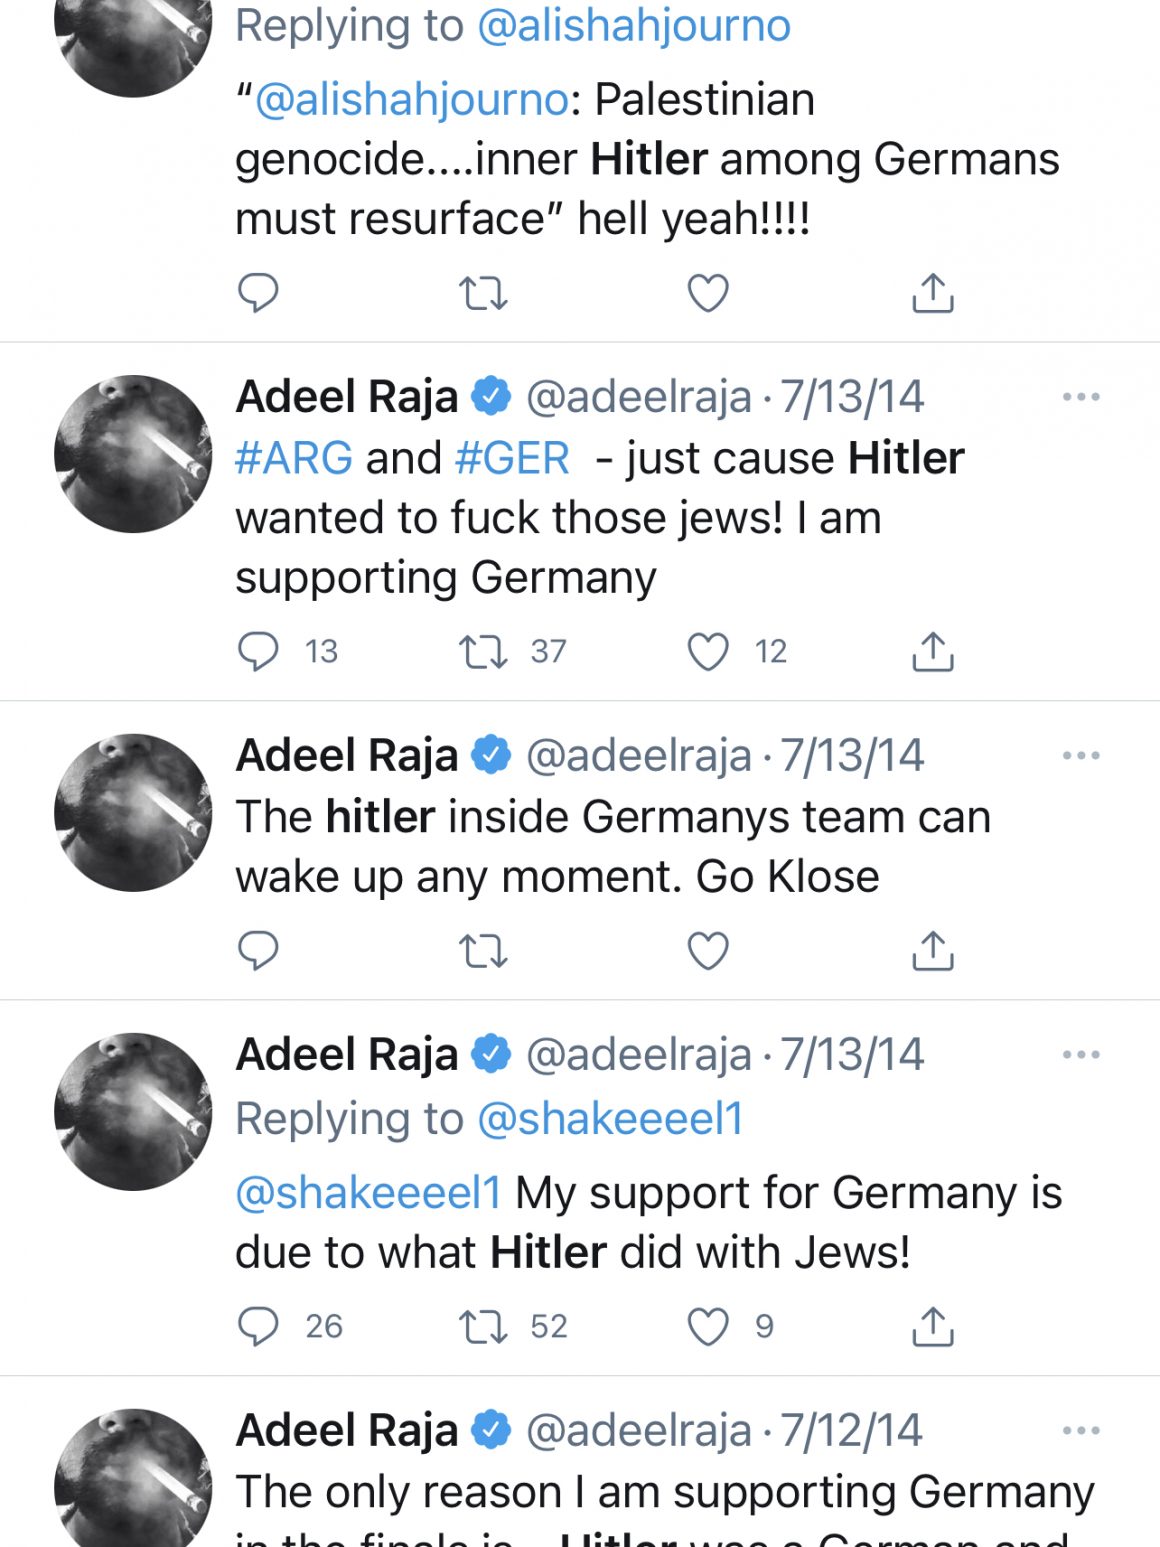Viewport: 1160px width, 1547px height.
Task: Open the #GER hashtag
Action: pyautogui.click(x=512, y=458)
